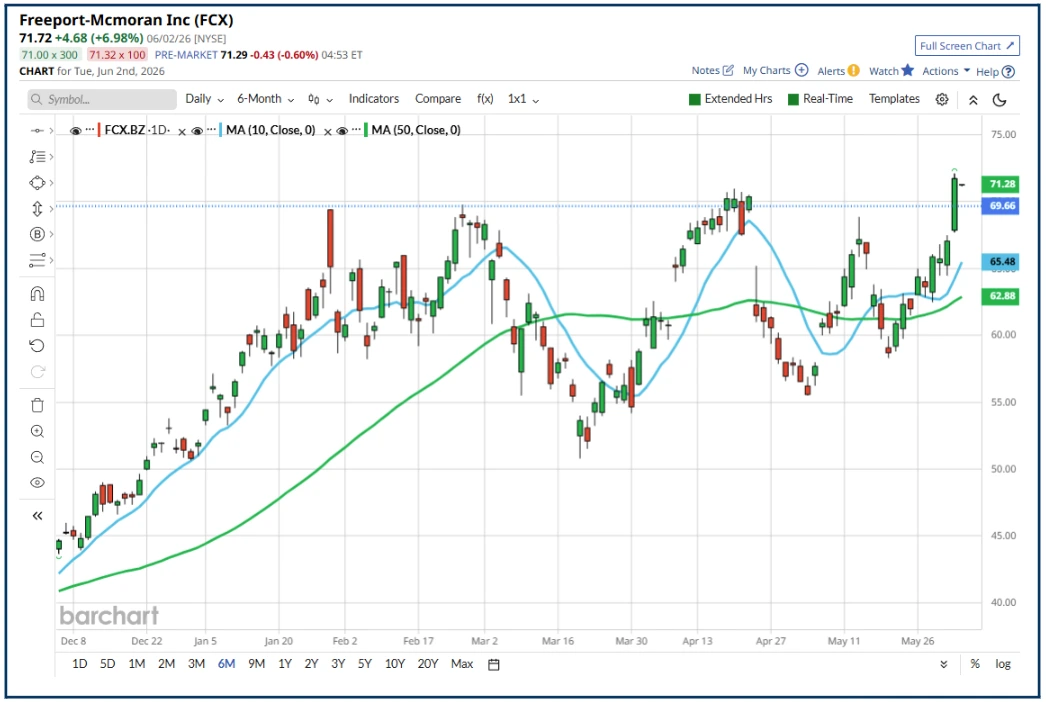Open the Fibonacci lines tool
Image resolution: width=1046 pixels, height=702 pixels.
37,260
